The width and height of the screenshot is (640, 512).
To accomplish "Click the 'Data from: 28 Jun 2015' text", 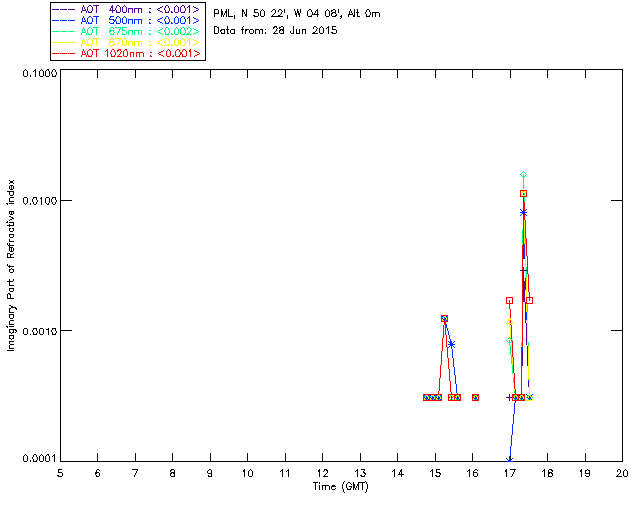I will [275, 31].
